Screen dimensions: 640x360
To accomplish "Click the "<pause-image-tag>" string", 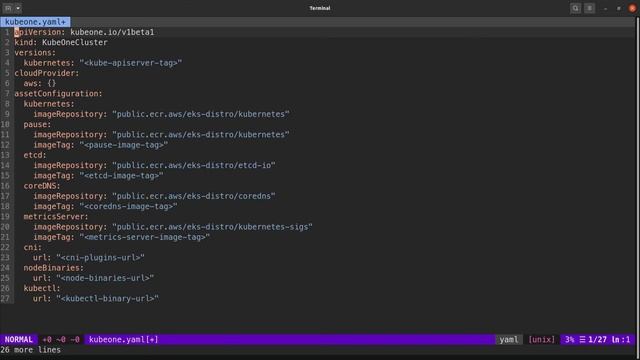I will (124, 145).
